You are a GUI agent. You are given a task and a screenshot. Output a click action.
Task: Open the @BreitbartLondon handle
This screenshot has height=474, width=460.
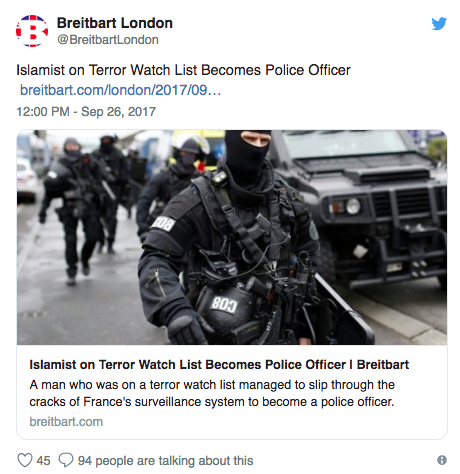[x=108, y=40]
